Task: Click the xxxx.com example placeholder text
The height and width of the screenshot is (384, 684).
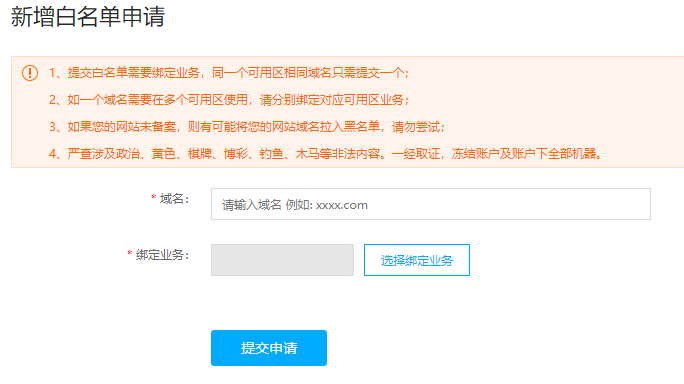Action: pos(342,205)
